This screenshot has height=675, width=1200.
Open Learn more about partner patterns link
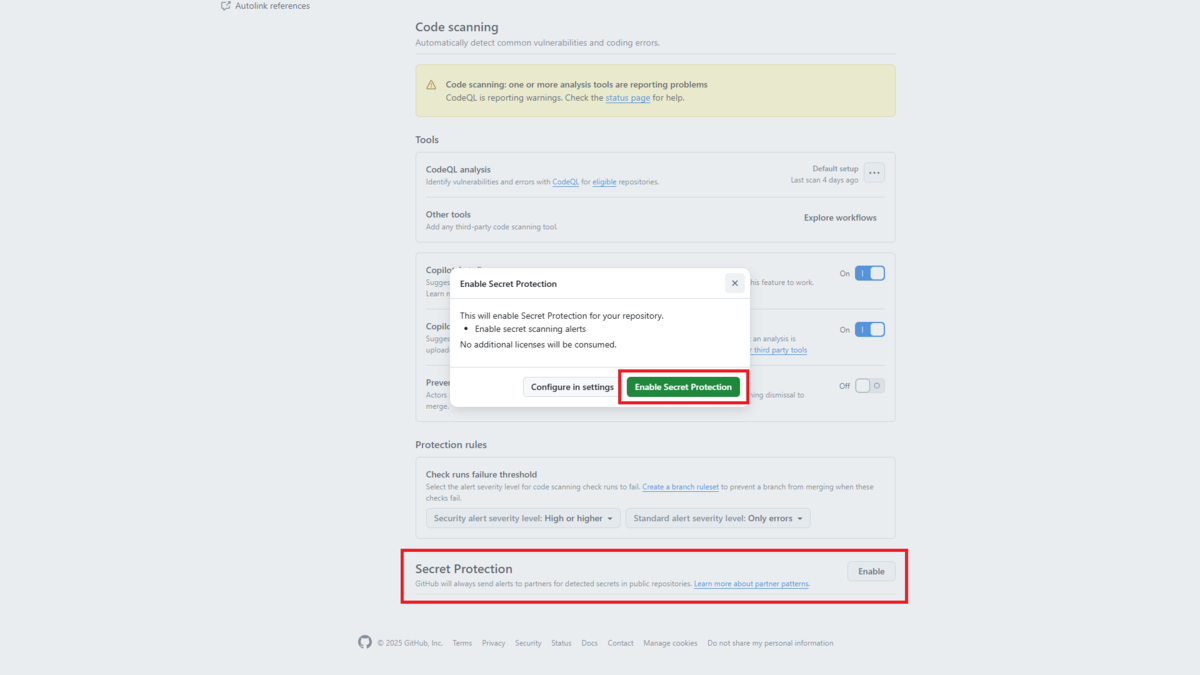751,583
